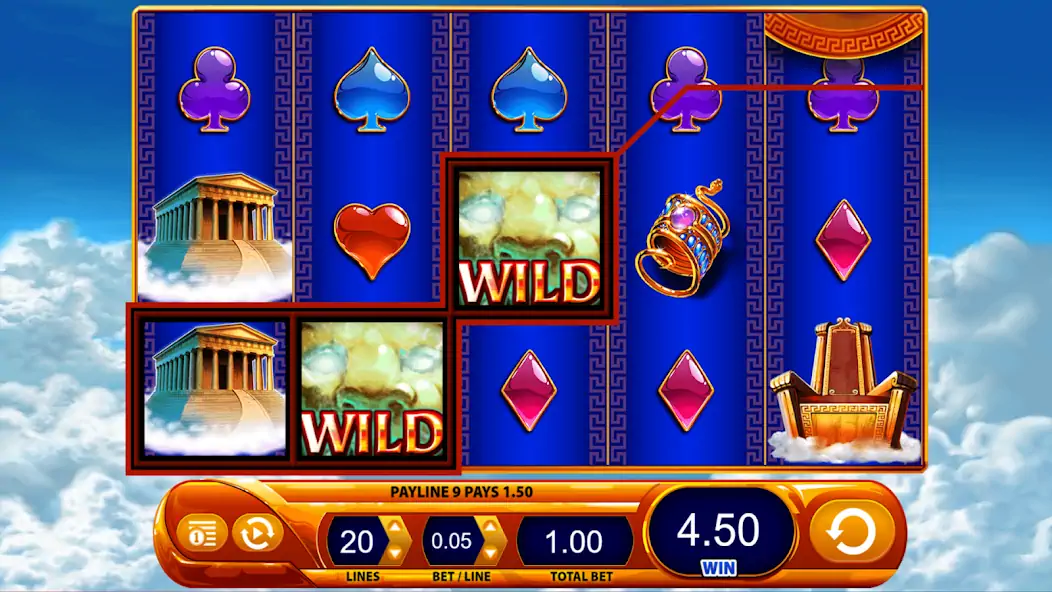Viewport: 1052px width, 592px height.
Task: Click the Bet/Line value 0.05
Action: coord(452,541)
